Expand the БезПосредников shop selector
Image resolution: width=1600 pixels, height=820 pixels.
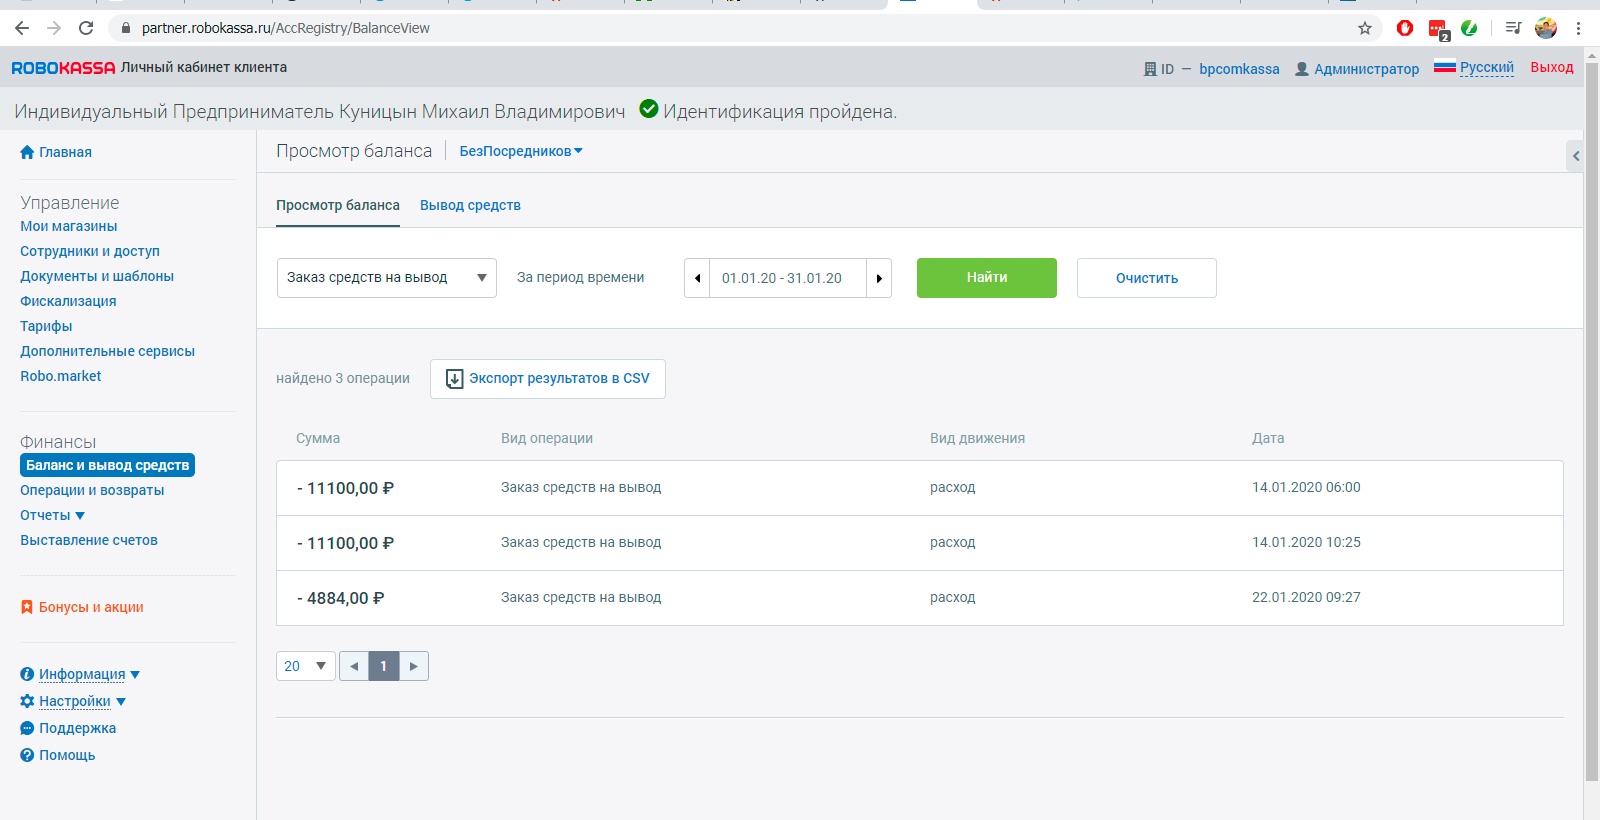(520, 151)
